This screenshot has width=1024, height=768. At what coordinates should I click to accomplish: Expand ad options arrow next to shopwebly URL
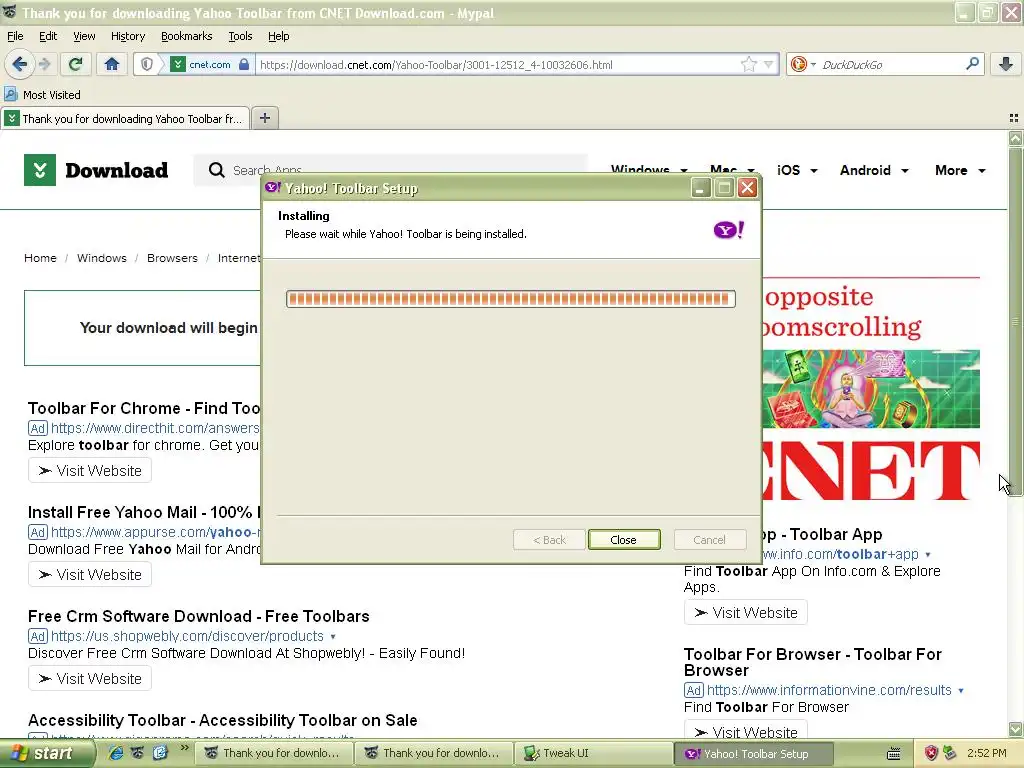[333, 637]
